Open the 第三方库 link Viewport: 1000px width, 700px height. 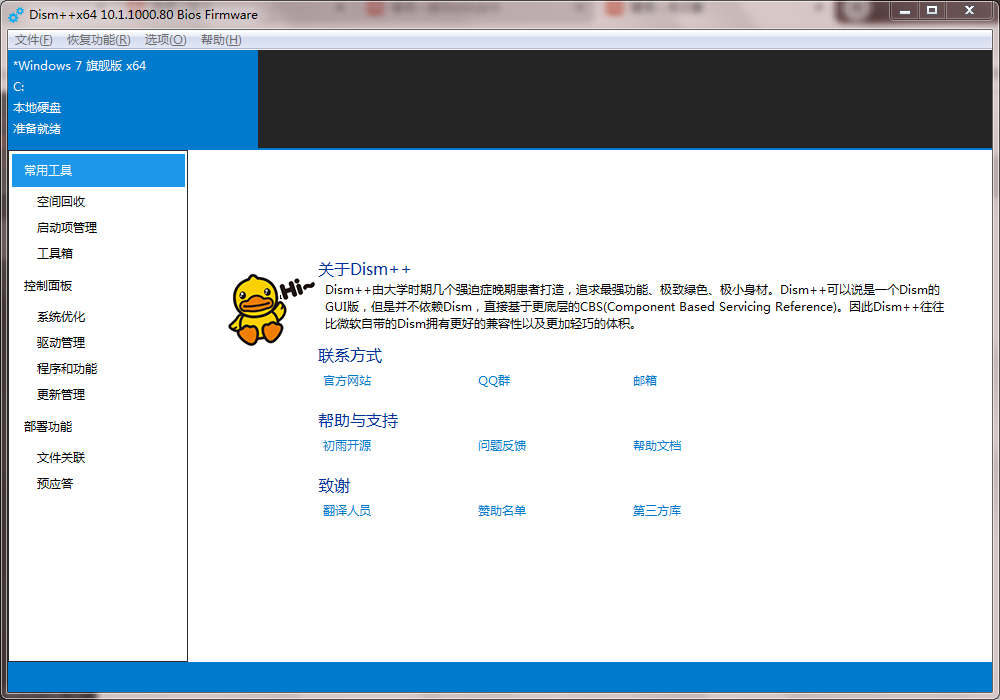click(x=657, y=511)
